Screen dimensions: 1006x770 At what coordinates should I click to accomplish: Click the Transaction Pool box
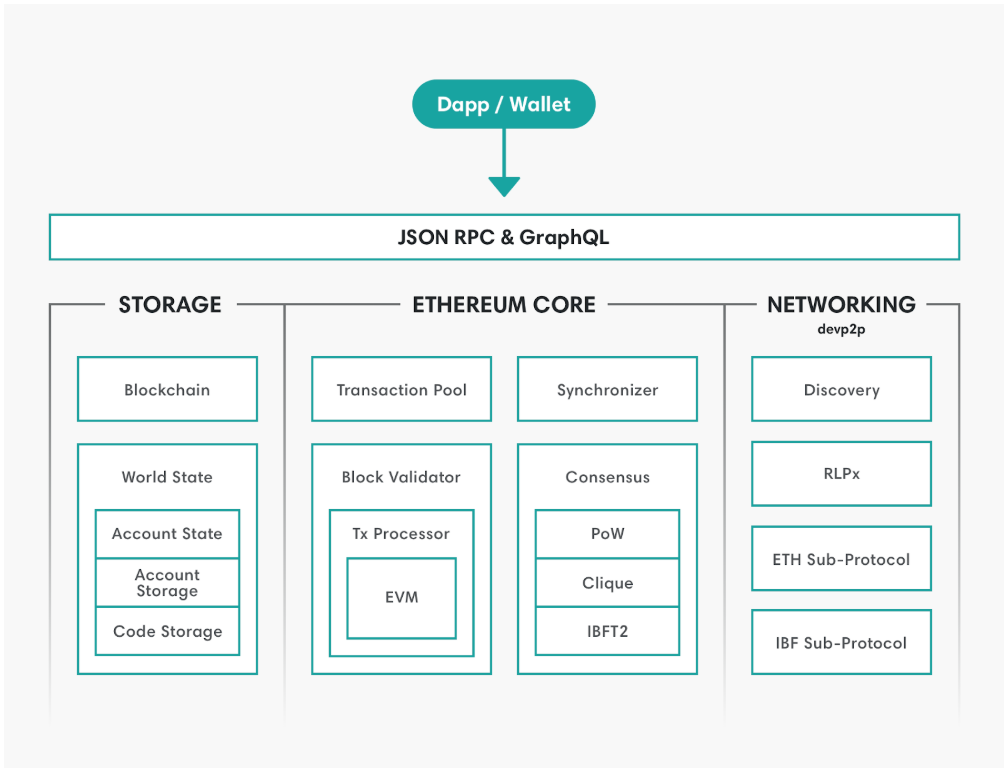coord(402,389)
